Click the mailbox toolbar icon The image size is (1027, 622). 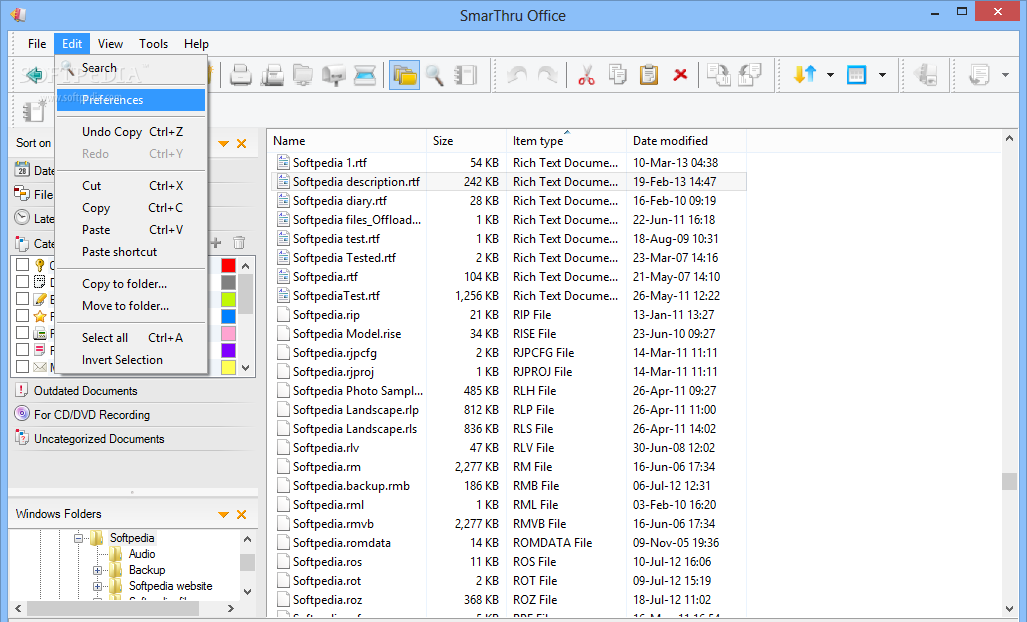[334, 75]
